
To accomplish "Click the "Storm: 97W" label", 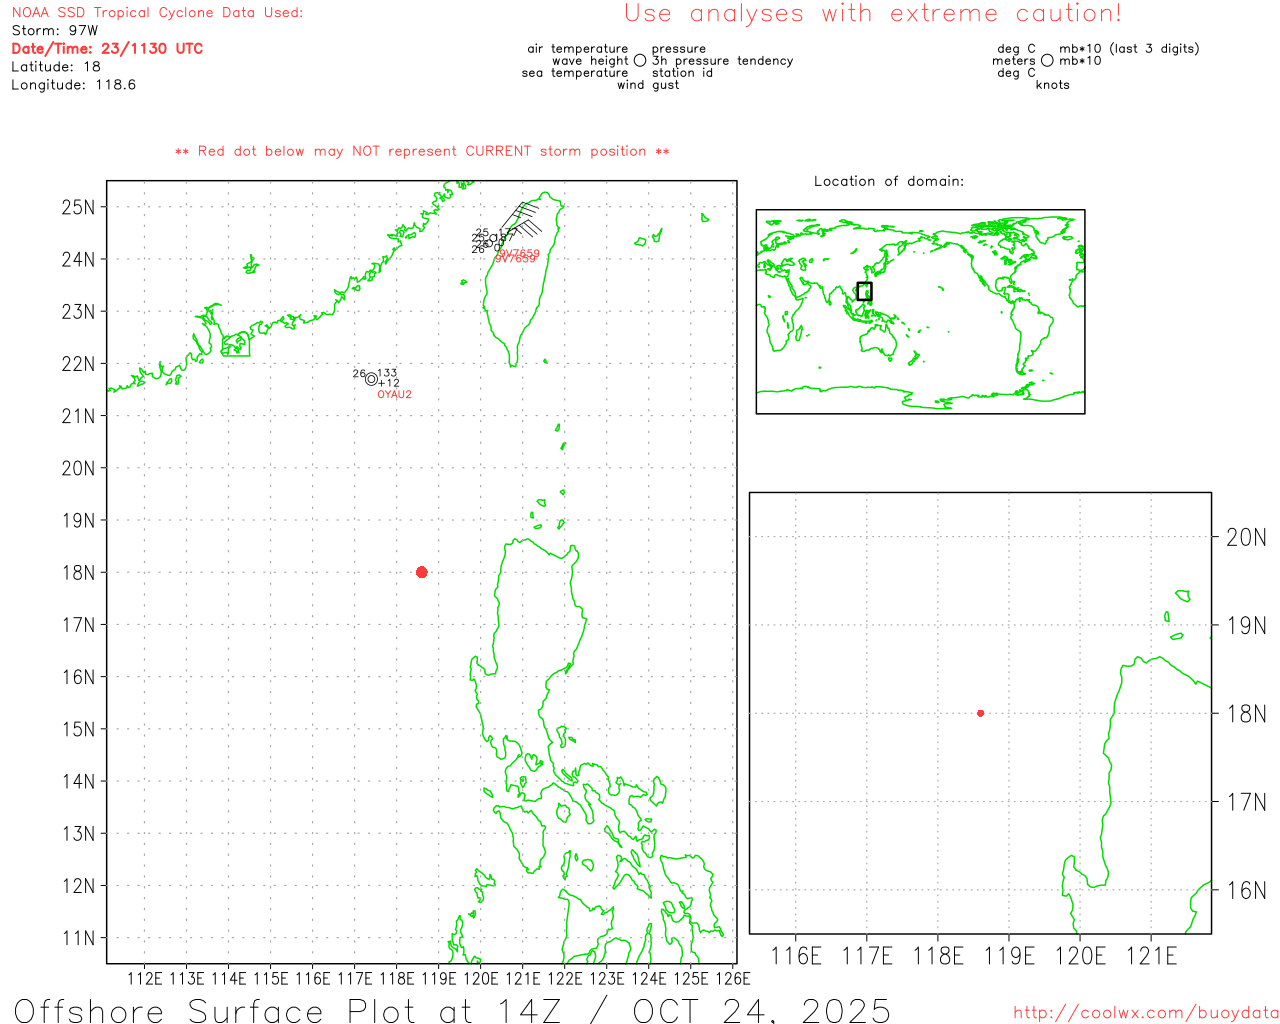I will click(55, 31).
